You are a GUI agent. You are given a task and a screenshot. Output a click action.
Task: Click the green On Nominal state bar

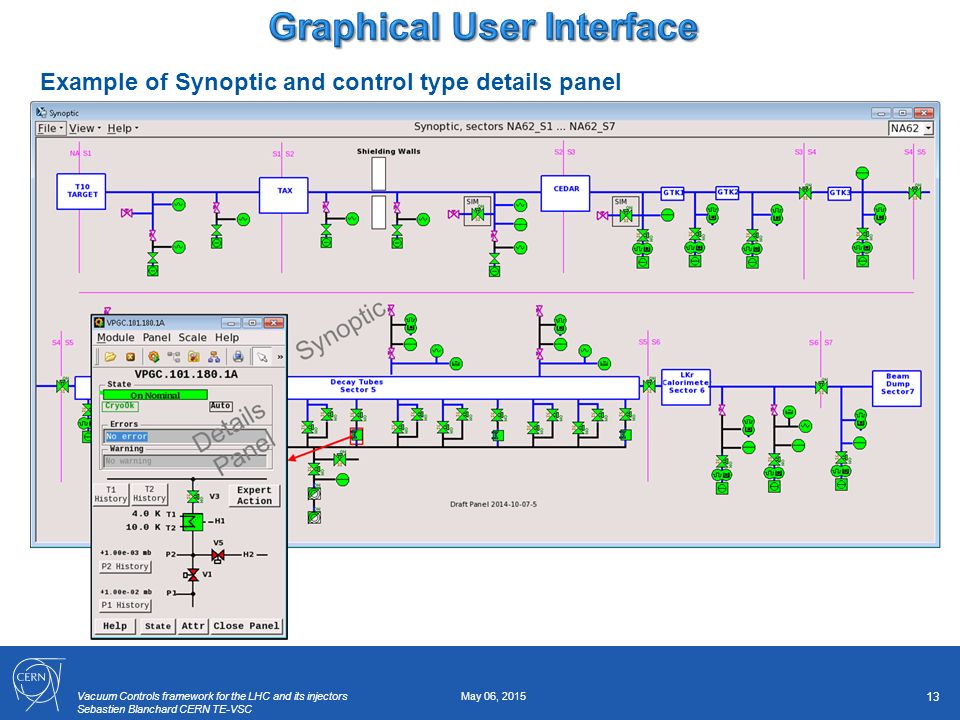(x=155, y=395)
